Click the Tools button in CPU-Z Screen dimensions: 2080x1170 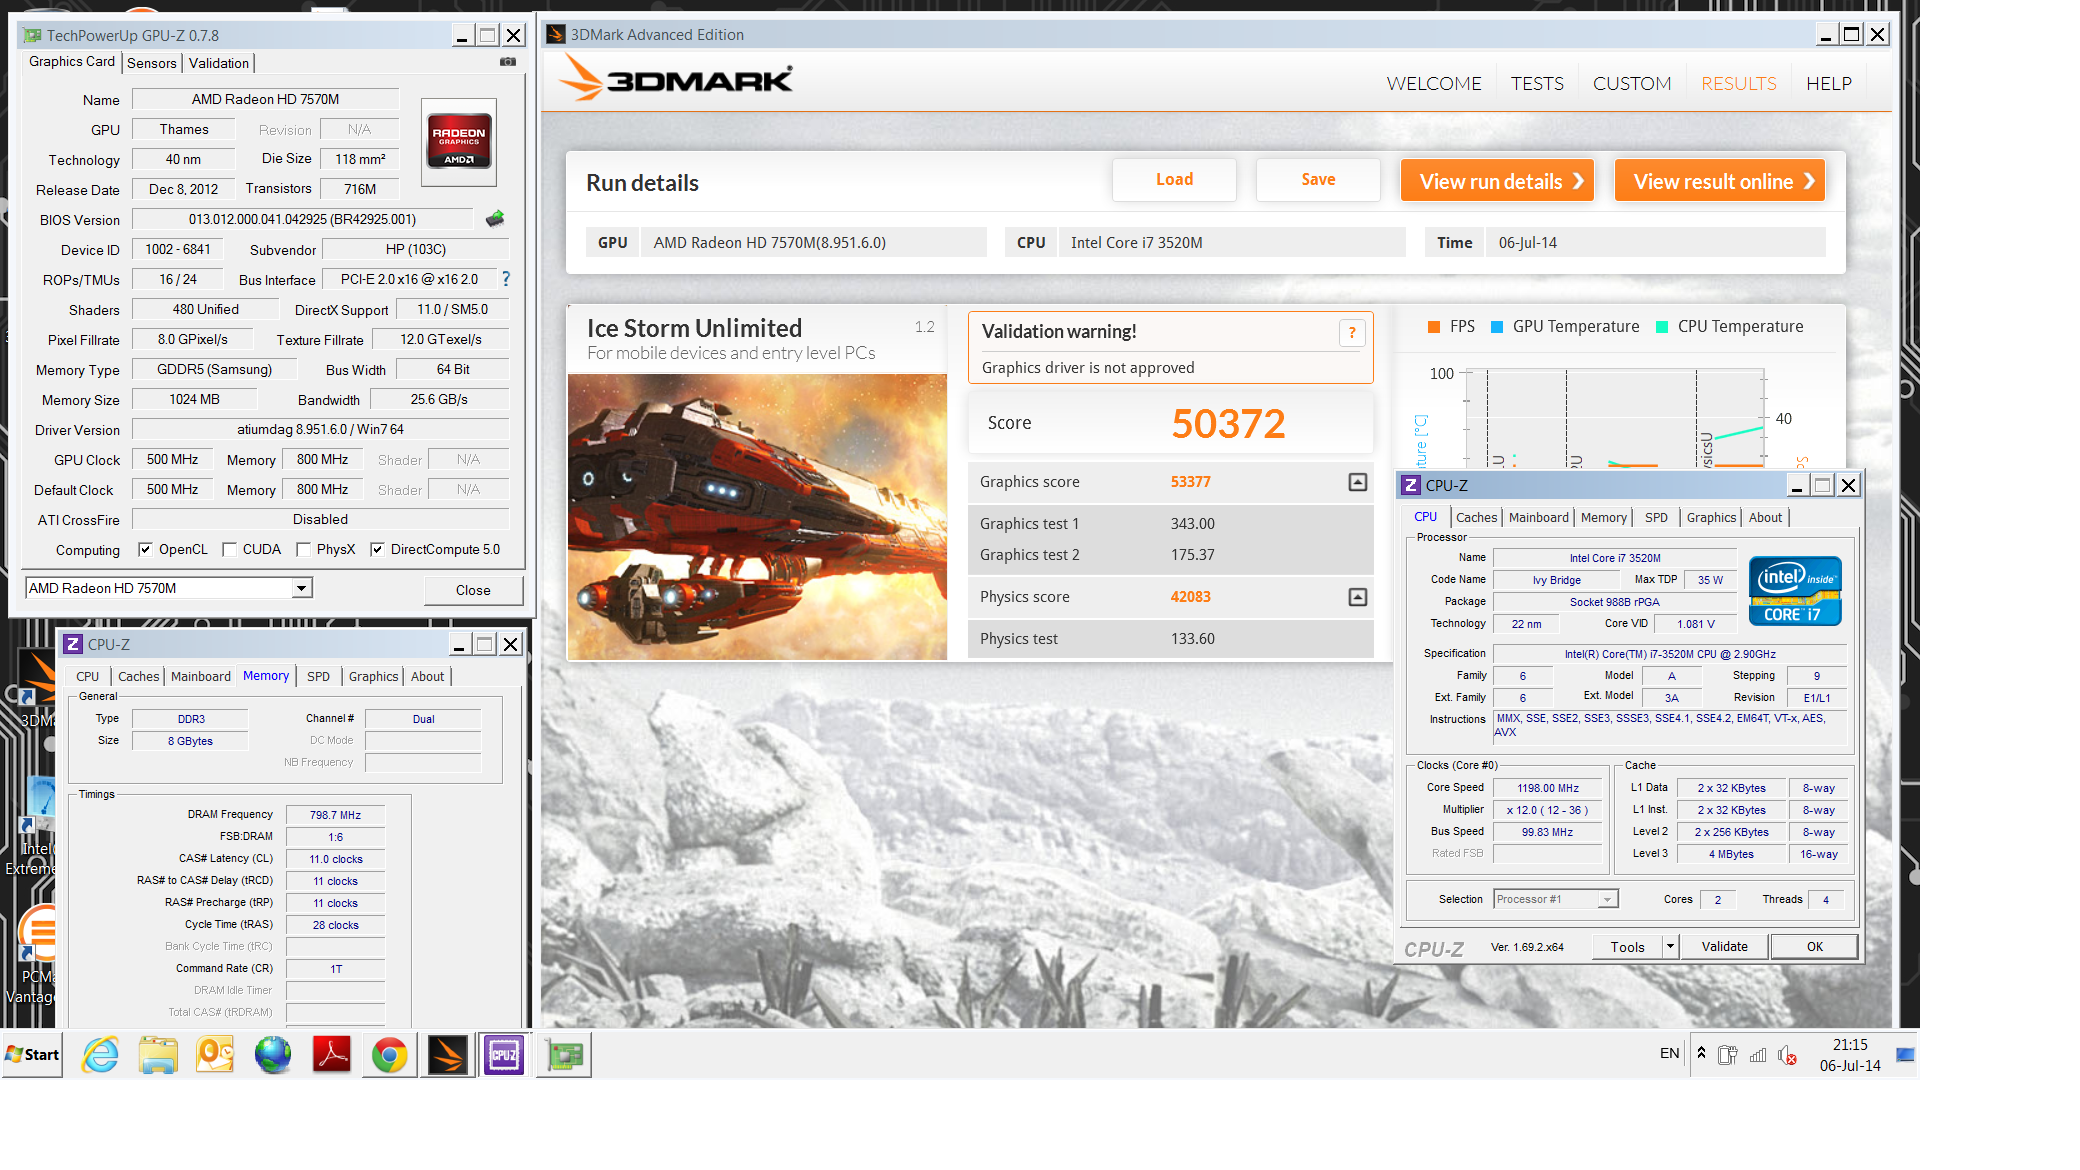tap(1627, 946)
